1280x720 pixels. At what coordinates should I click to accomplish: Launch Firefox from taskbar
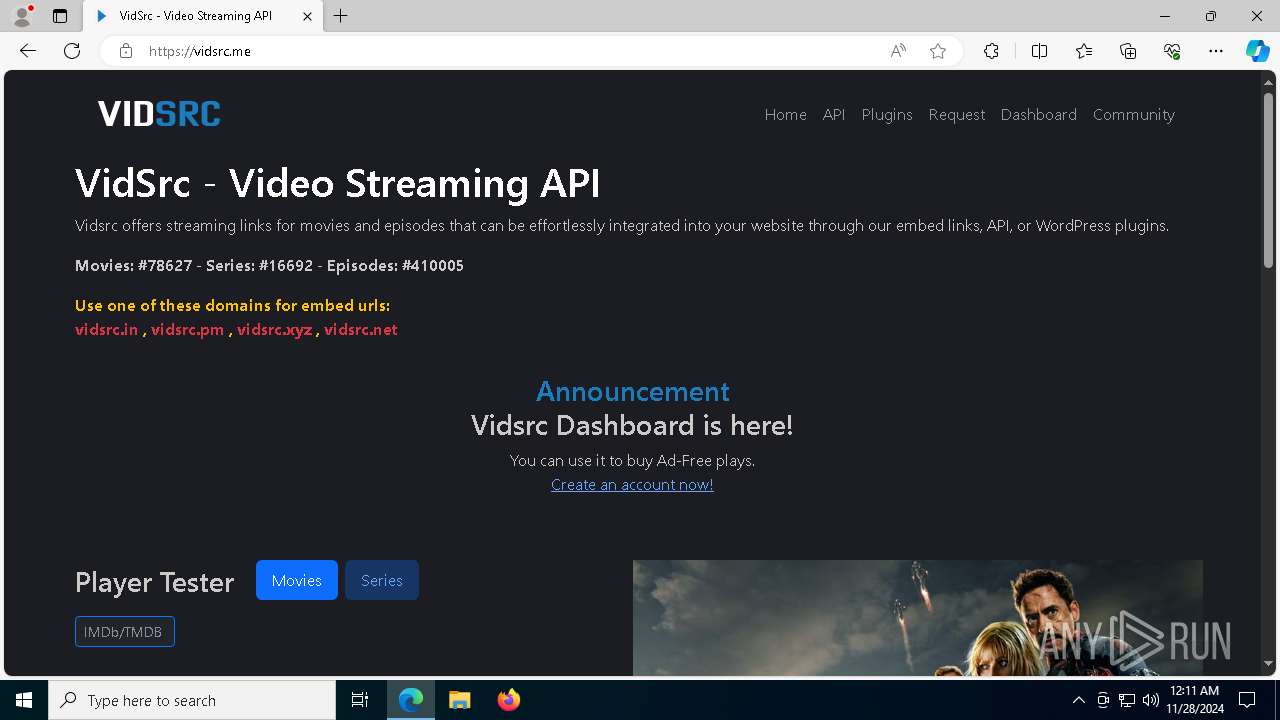[509, 700]
